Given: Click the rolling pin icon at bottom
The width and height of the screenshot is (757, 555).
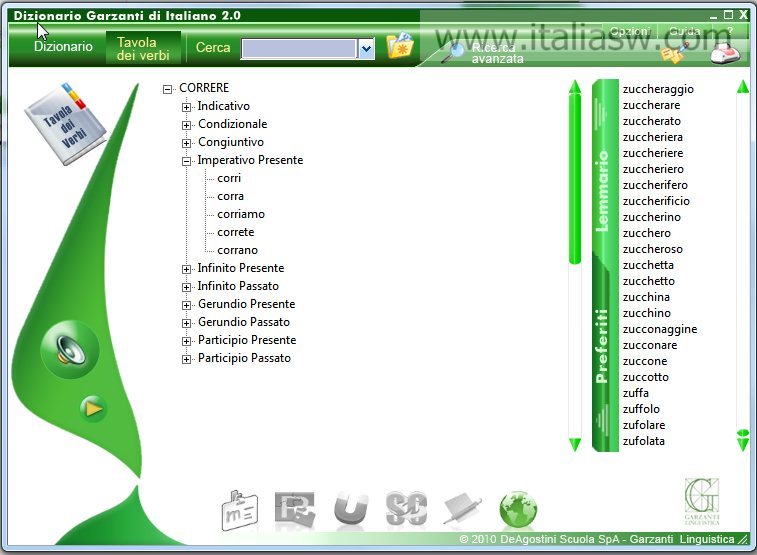Looking at the screenshot, I should [x=462, y=508].
